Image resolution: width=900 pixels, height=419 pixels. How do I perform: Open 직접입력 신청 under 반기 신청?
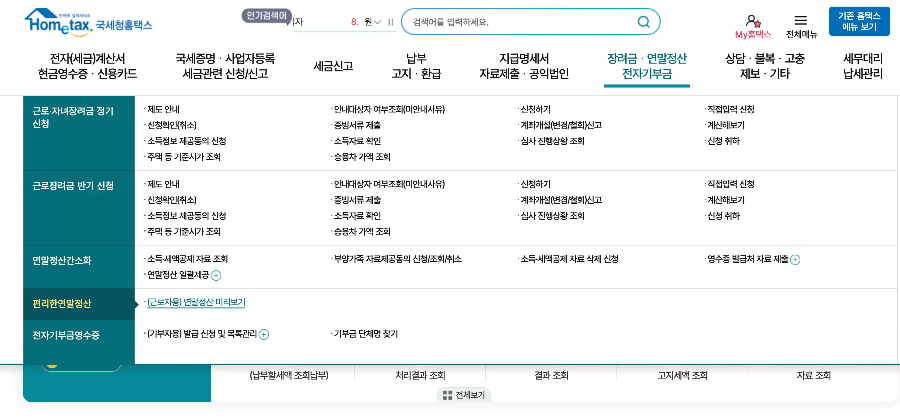[x=731, y=184]
